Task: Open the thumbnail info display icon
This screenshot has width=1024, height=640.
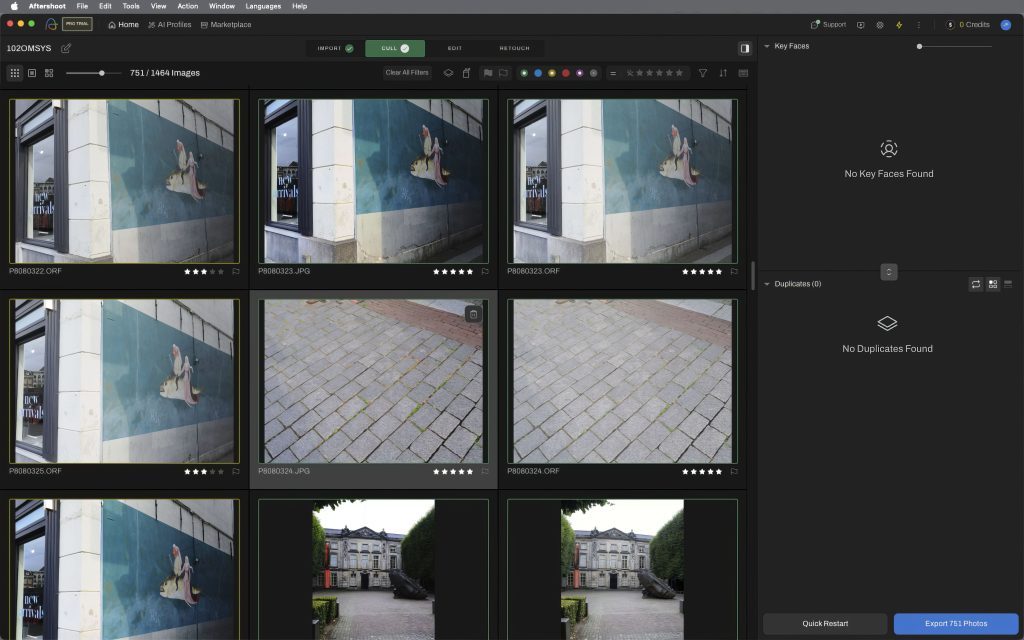Action: tap(743, 73)
